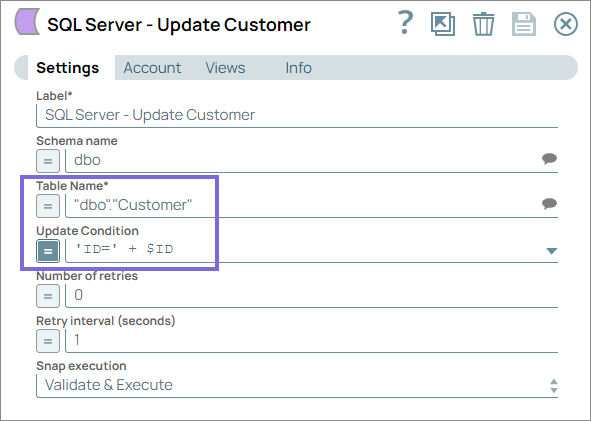Image resolution: width=591 pixels, height=421 pixels.
Task: Click the purple snap shape icon
Action: tap(27, 22)
